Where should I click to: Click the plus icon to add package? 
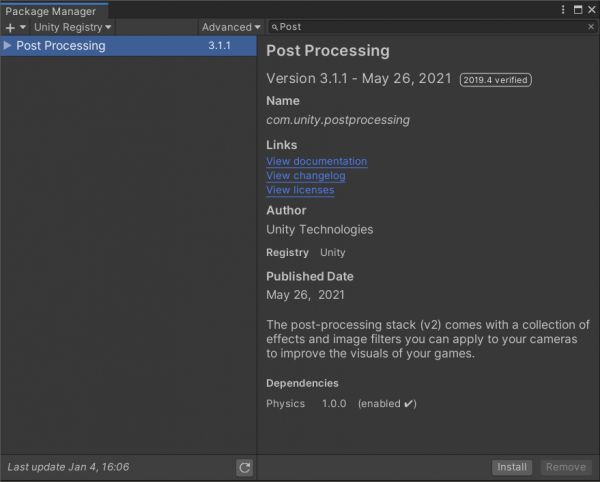(12, 28)
